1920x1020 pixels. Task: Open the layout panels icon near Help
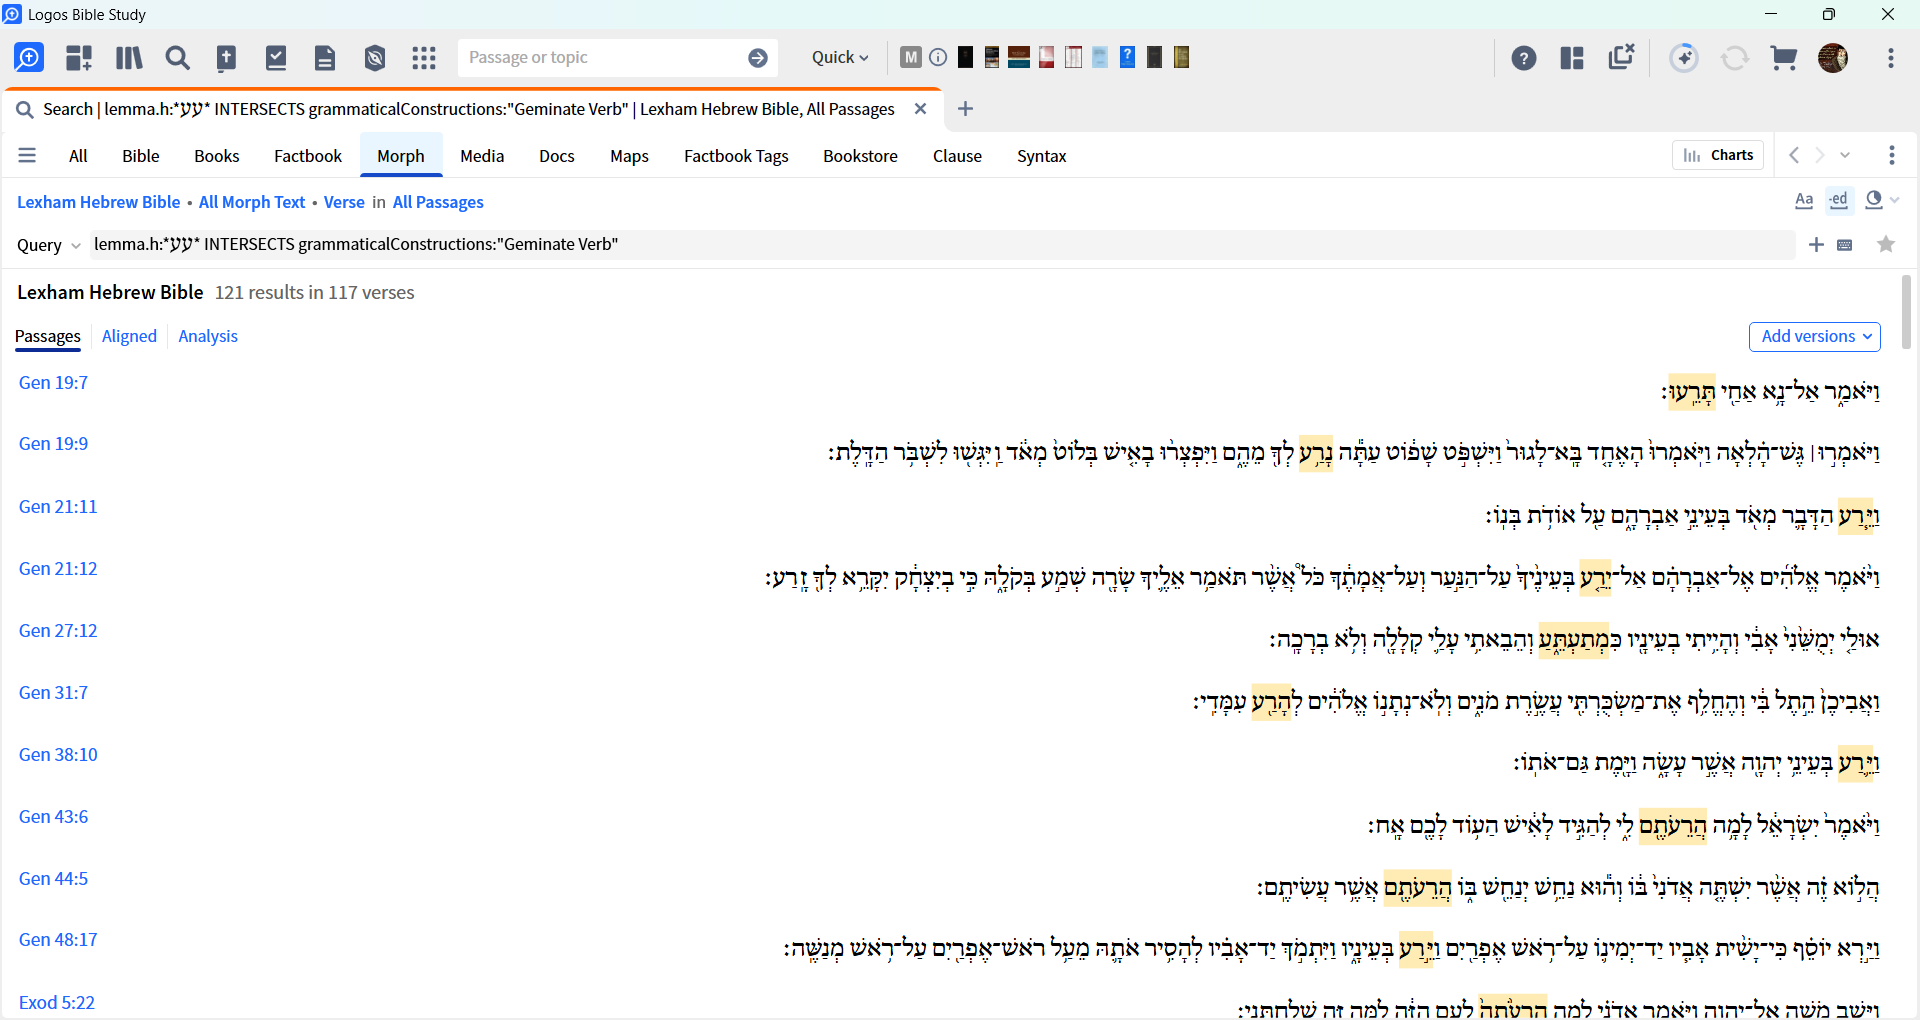(1572, 58)
